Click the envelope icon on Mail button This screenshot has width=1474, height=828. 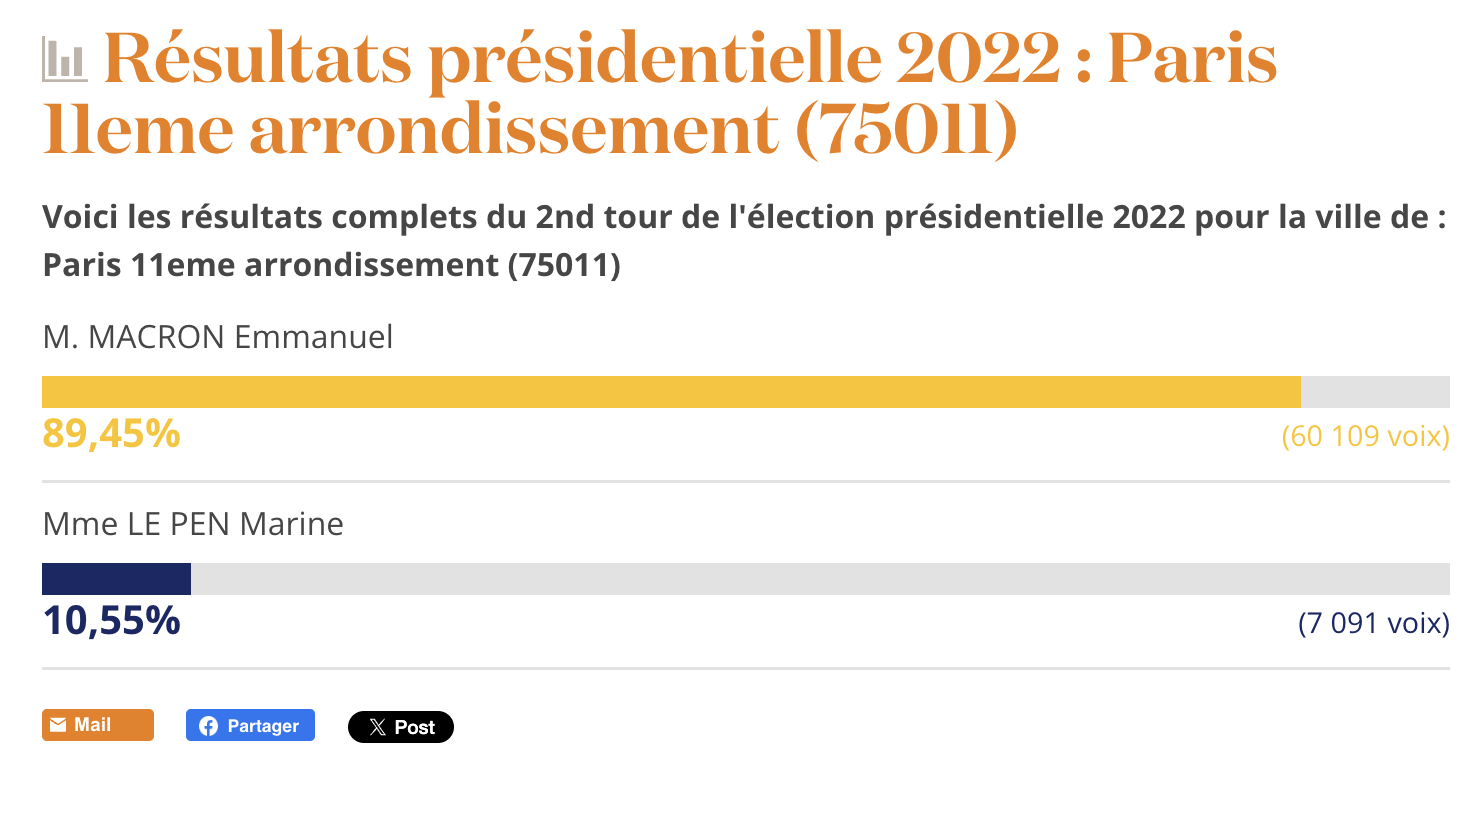58,725
